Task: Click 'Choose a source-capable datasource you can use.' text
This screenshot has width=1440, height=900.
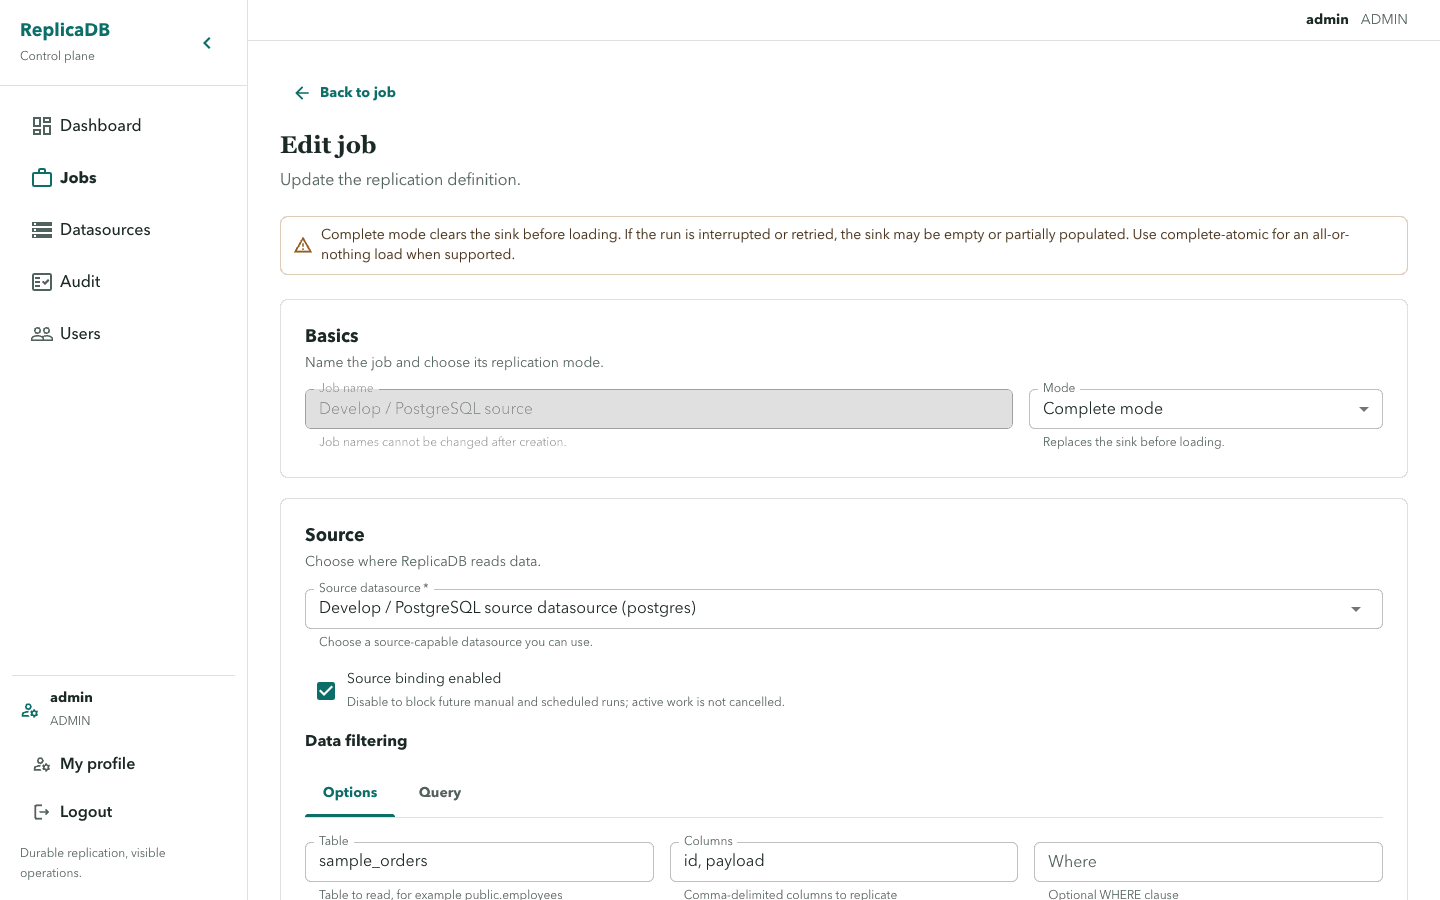Action: pos(455,642)
